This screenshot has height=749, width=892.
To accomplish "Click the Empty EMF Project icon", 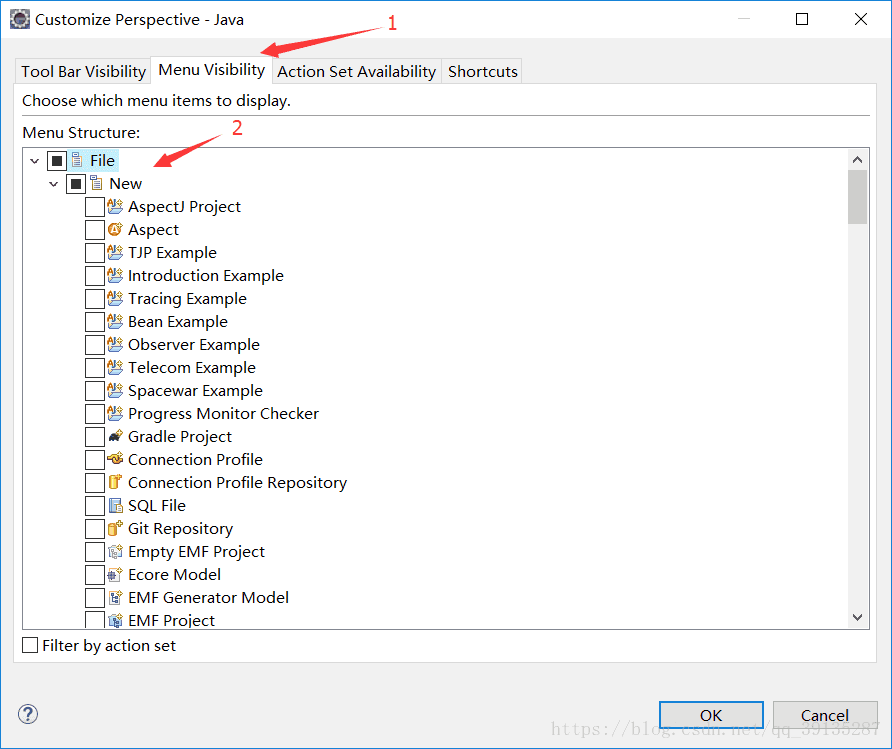I will (115, 552).
